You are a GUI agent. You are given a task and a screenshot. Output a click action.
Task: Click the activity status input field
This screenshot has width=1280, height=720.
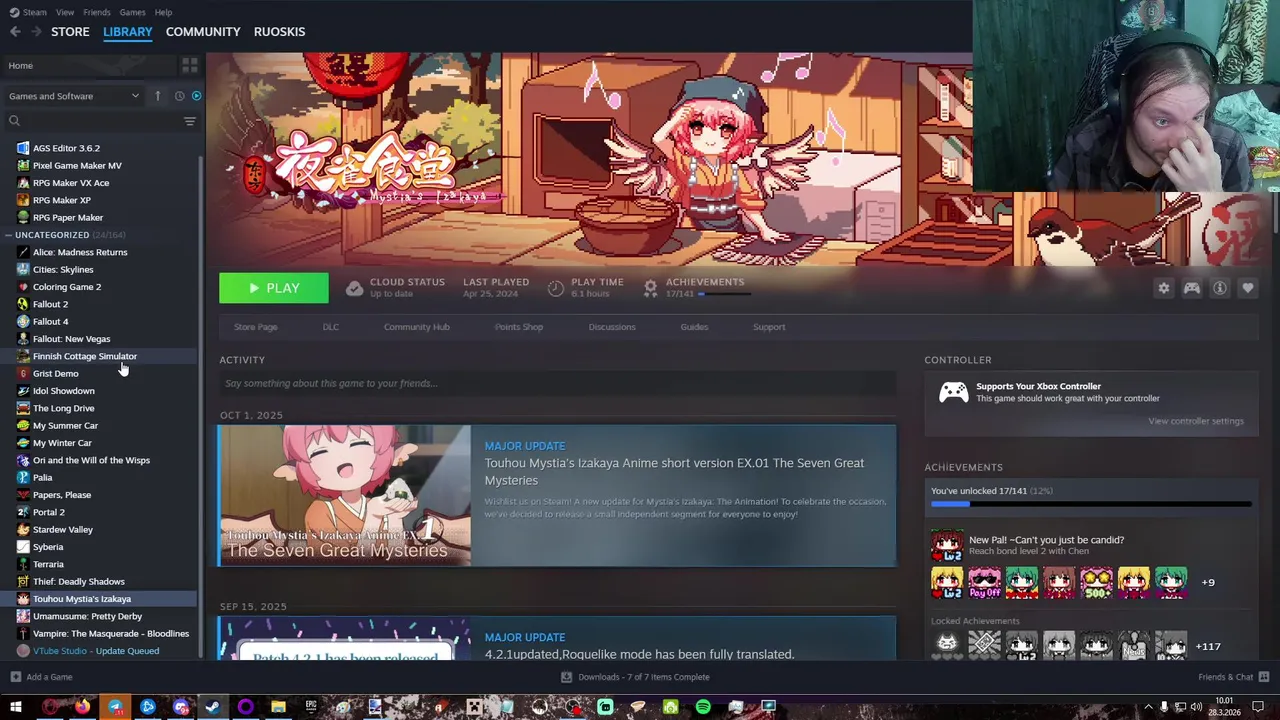tap(558, 383)
